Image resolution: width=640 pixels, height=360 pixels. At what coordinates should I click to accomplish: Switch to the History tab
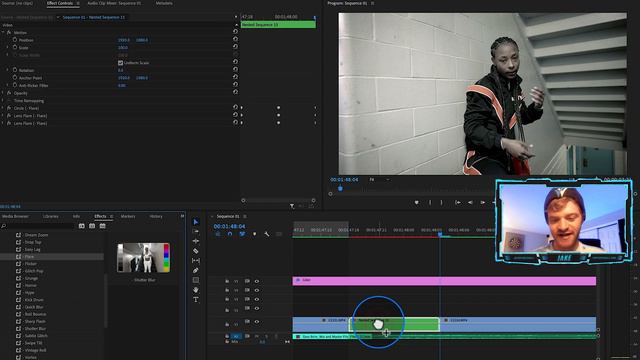pyautogui.click(x=156, y=216)
